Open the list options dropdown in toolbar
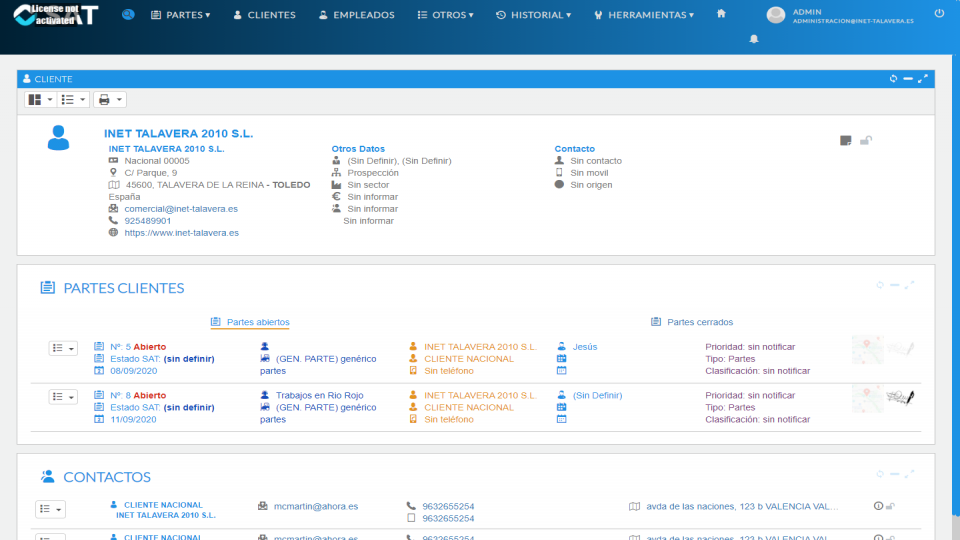 [x=73, y=99]
